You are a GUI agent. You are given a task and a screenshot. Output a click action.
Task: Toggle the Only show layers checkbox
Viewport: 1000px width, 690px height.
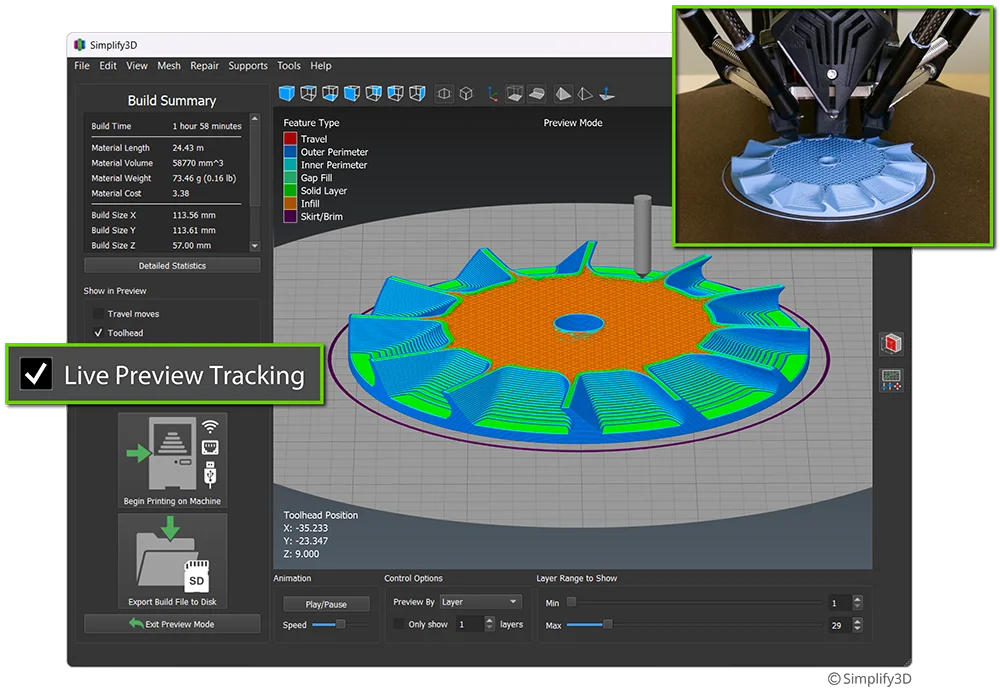(x=400, y=624)
